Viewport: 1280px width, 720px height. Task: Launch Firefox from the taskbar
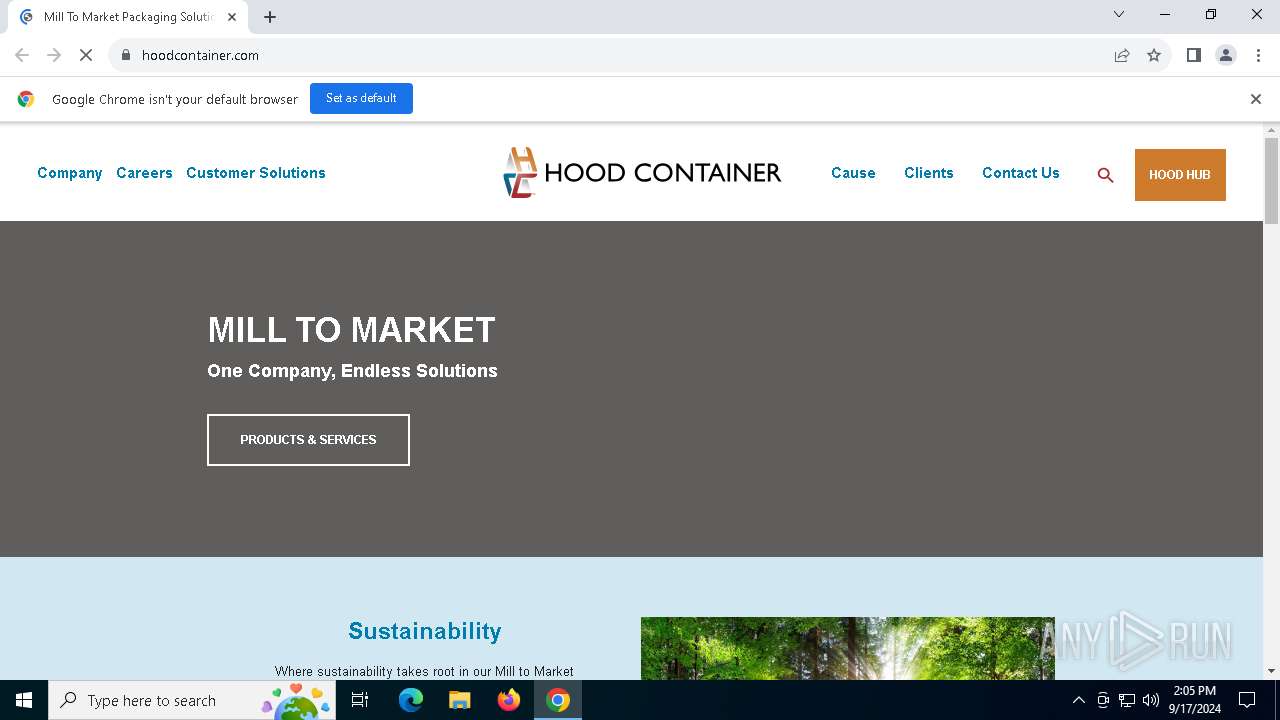(509, 700)
